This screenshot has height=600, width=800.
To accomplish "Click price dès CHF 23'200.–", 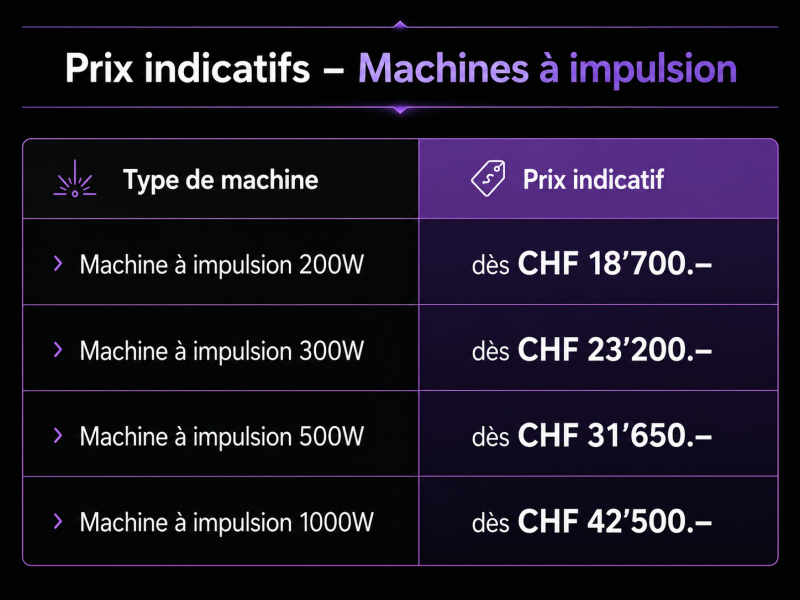I will click(592, 349).
